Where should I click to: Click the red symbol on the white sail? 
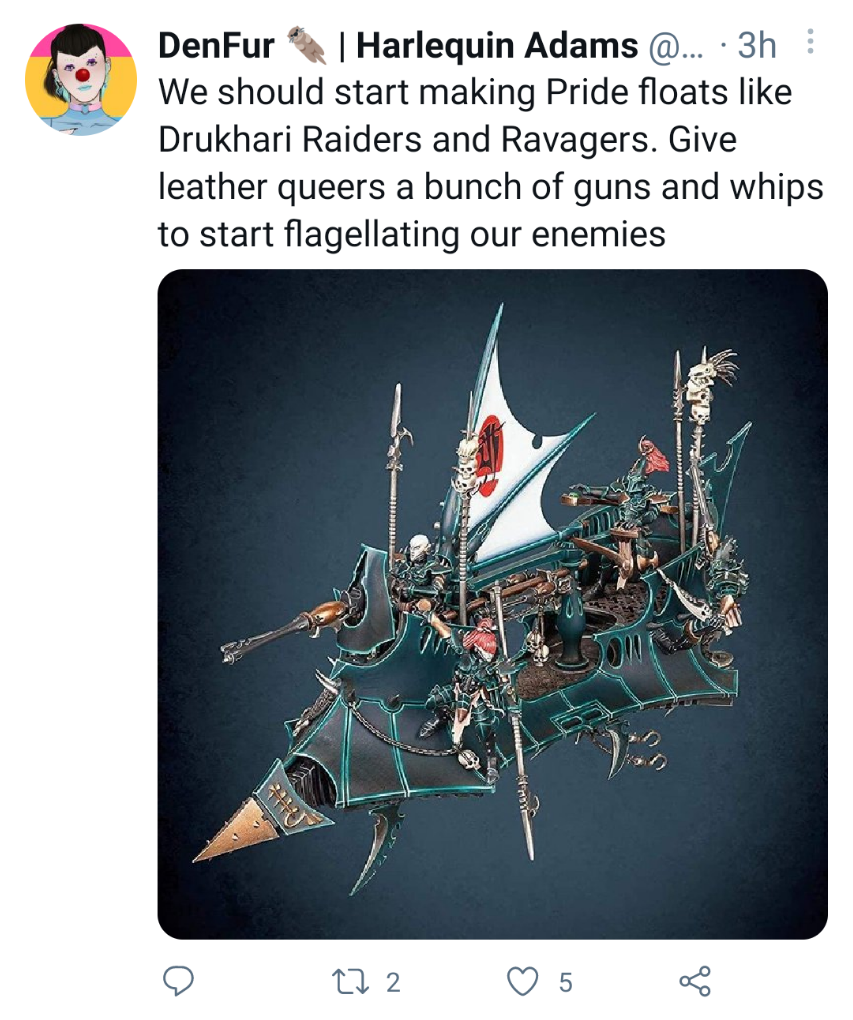(491, 452)
